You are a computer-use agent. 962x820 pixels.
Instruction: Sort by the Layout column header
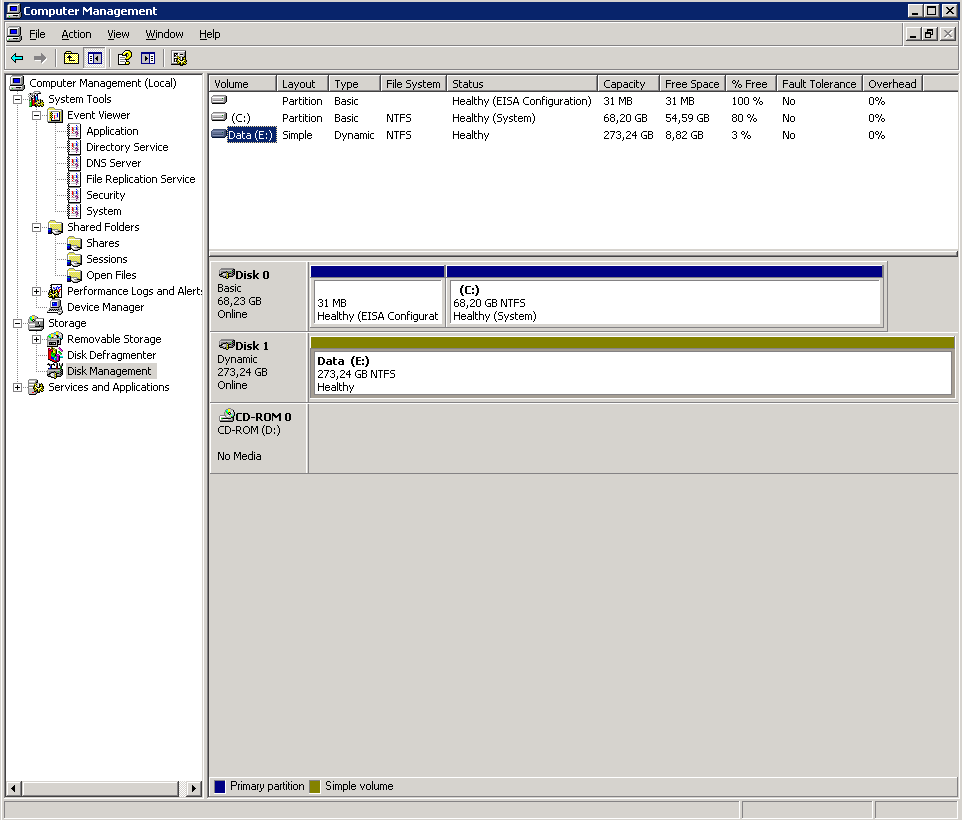[x=302, y=83]
